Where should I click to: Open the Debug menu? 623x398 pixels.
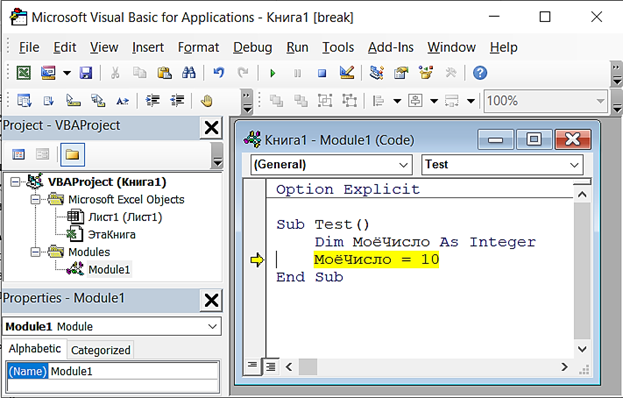pos(252,48)
